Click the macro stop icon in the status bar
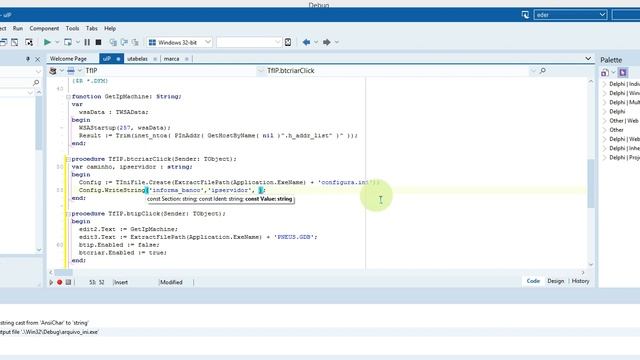The height and width of the screenshot is (360, 640). pyautogui.click(x=68, y=282)
